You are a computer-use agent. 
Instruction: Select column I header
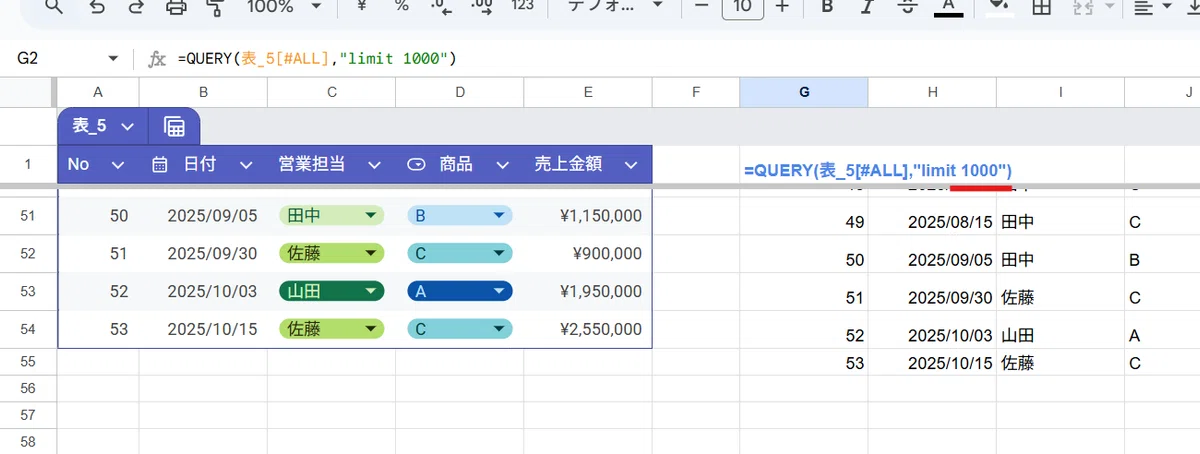(1060, 92)
